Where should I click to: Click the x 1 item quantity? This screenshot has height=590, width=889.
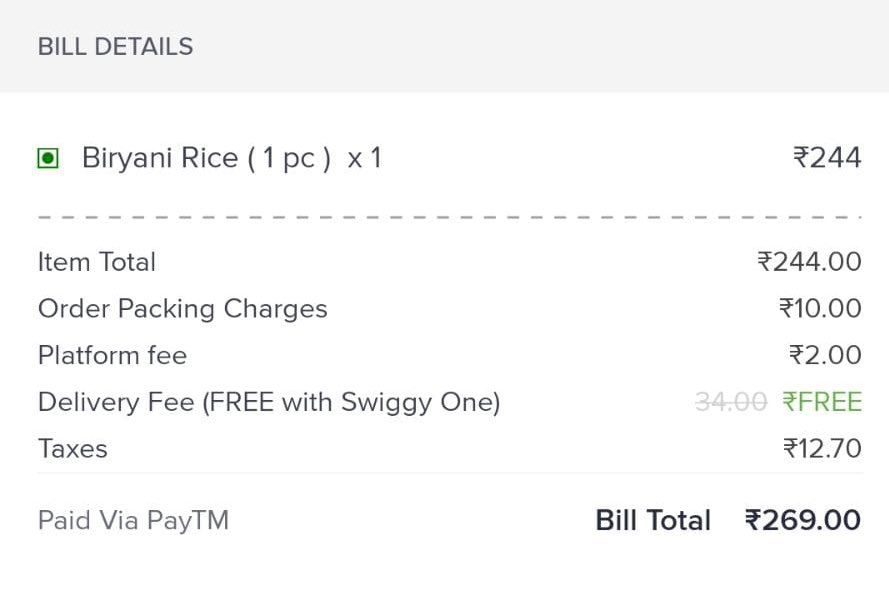[364, 158]
